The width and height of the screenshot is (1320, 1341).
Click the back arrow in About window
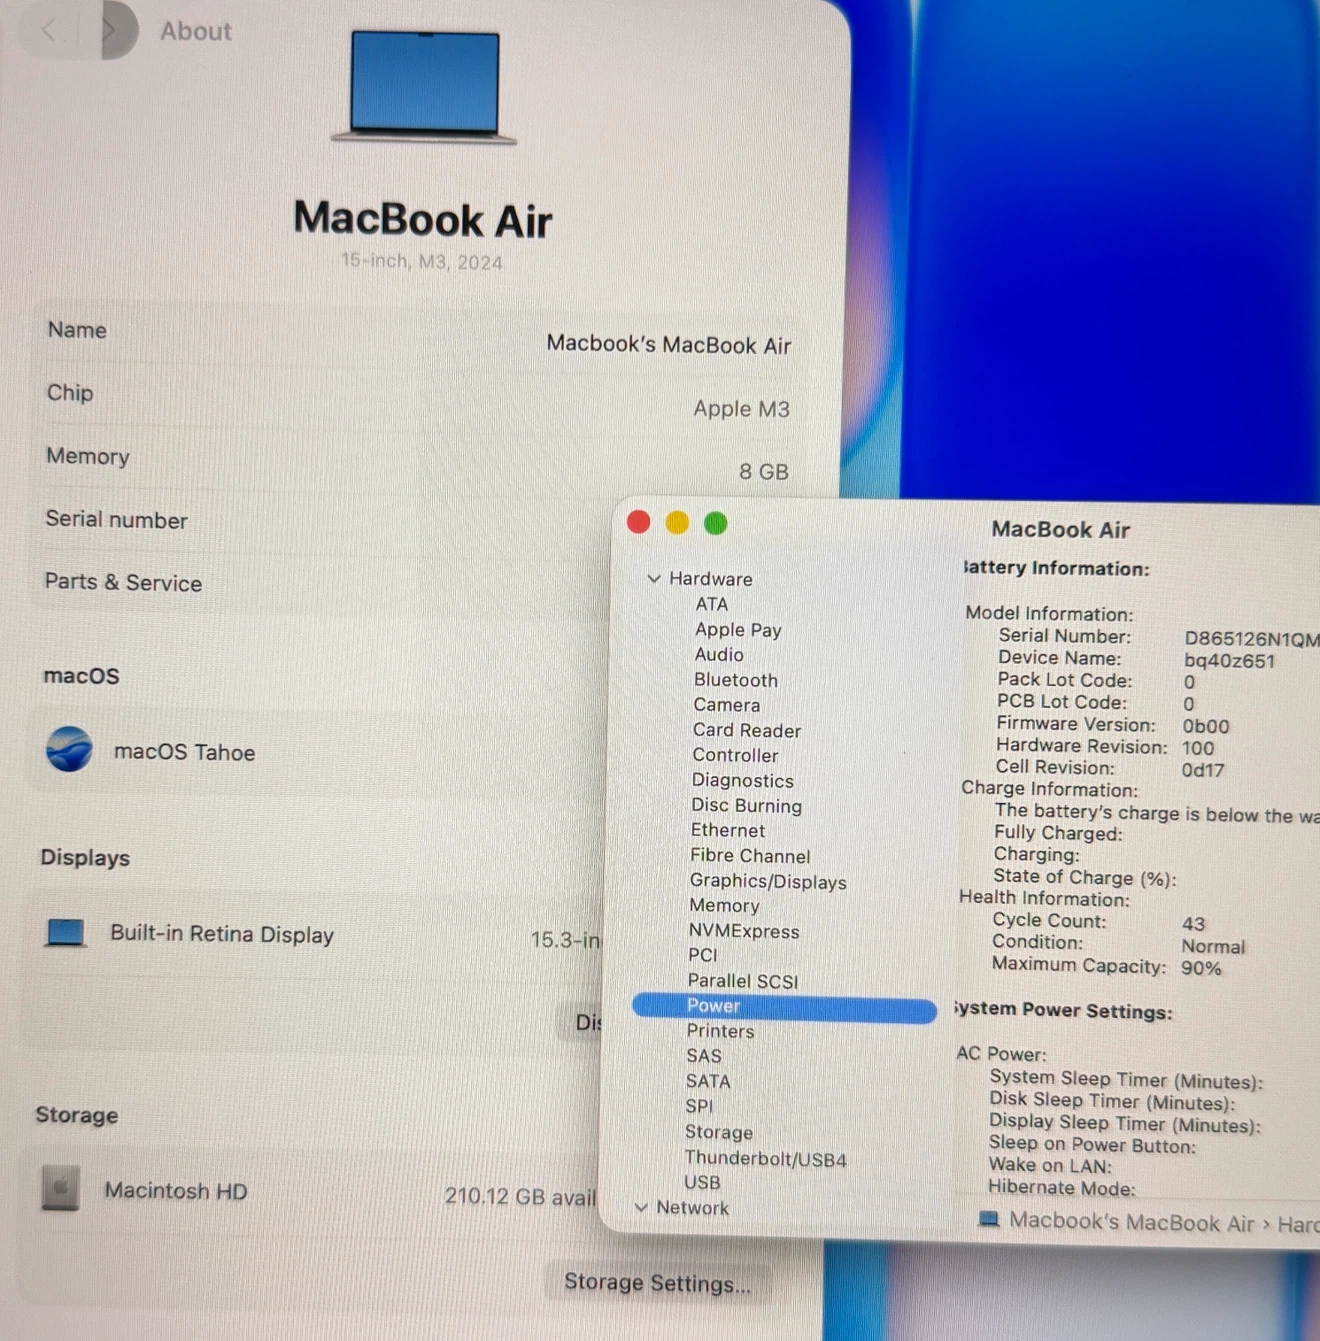[x=48, y=30]
